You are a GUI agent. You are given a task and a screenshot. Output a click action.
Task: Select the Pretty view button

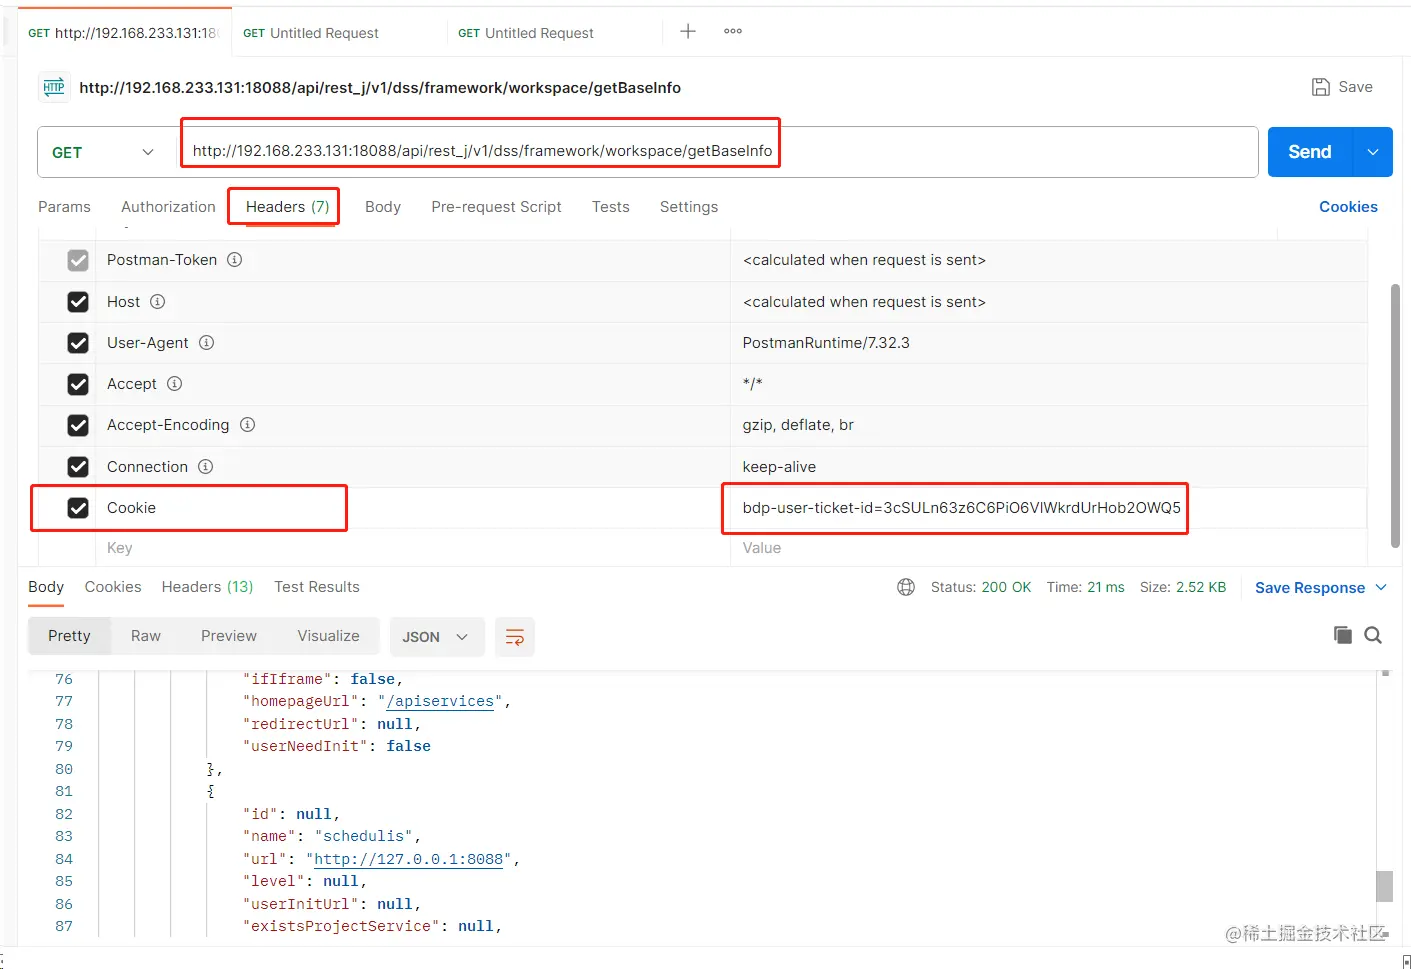[x=69, y=636]
